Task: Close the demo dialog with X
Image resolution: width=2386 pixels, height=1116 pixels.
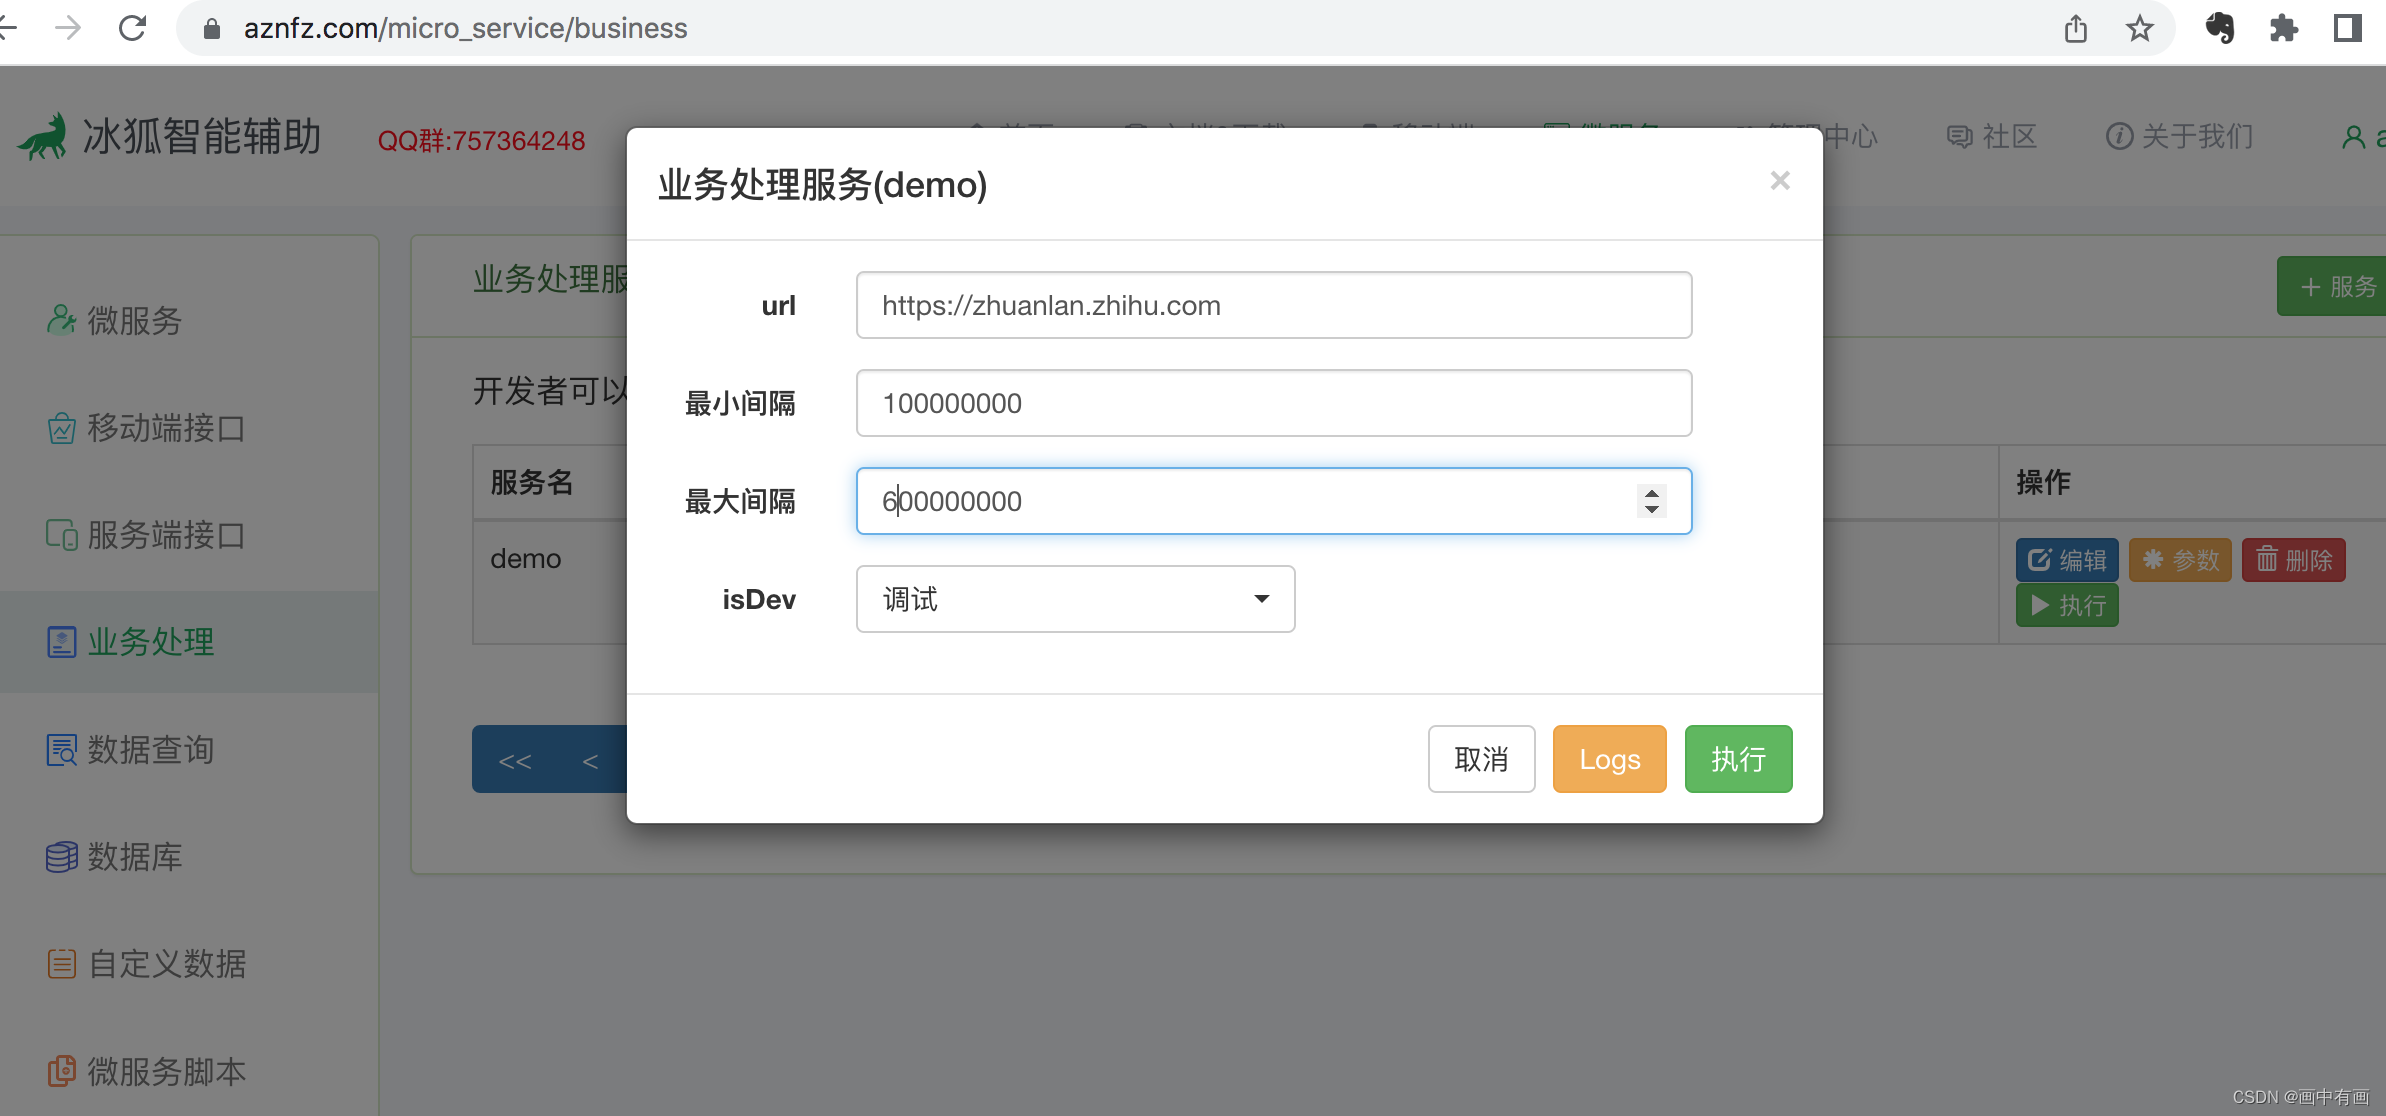Action: [x=1779, y=181]
